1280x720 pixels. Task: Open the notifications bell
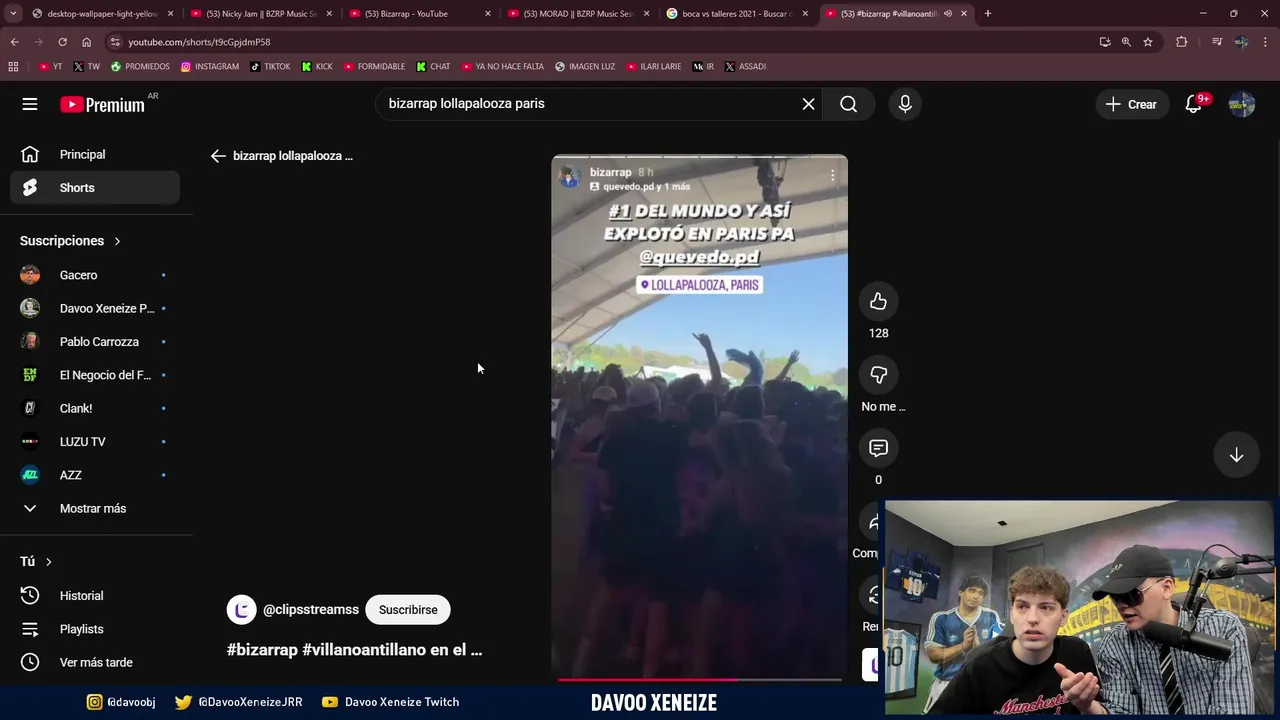(1193, 104)
